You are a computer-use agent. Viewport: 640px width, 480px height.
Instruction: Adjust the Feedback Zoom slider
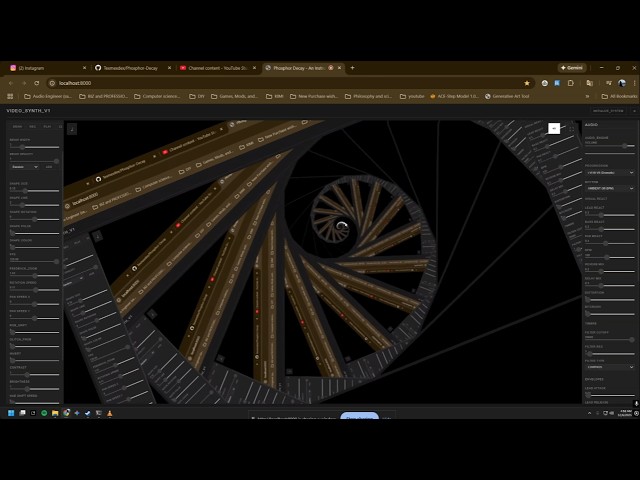pos(35,276)
